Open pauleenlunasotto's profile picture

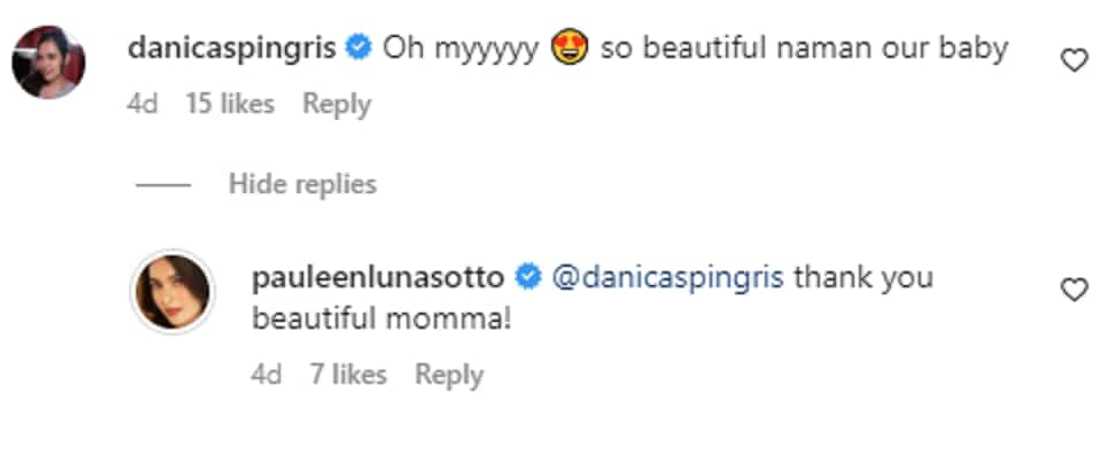coord(172,291)
